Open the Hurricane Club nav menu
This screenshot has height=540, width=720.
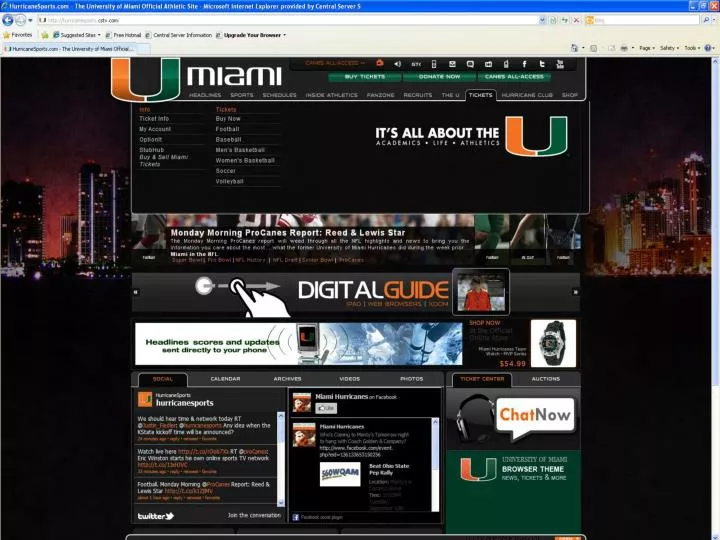pyautogui.click(x=527, y=95)
